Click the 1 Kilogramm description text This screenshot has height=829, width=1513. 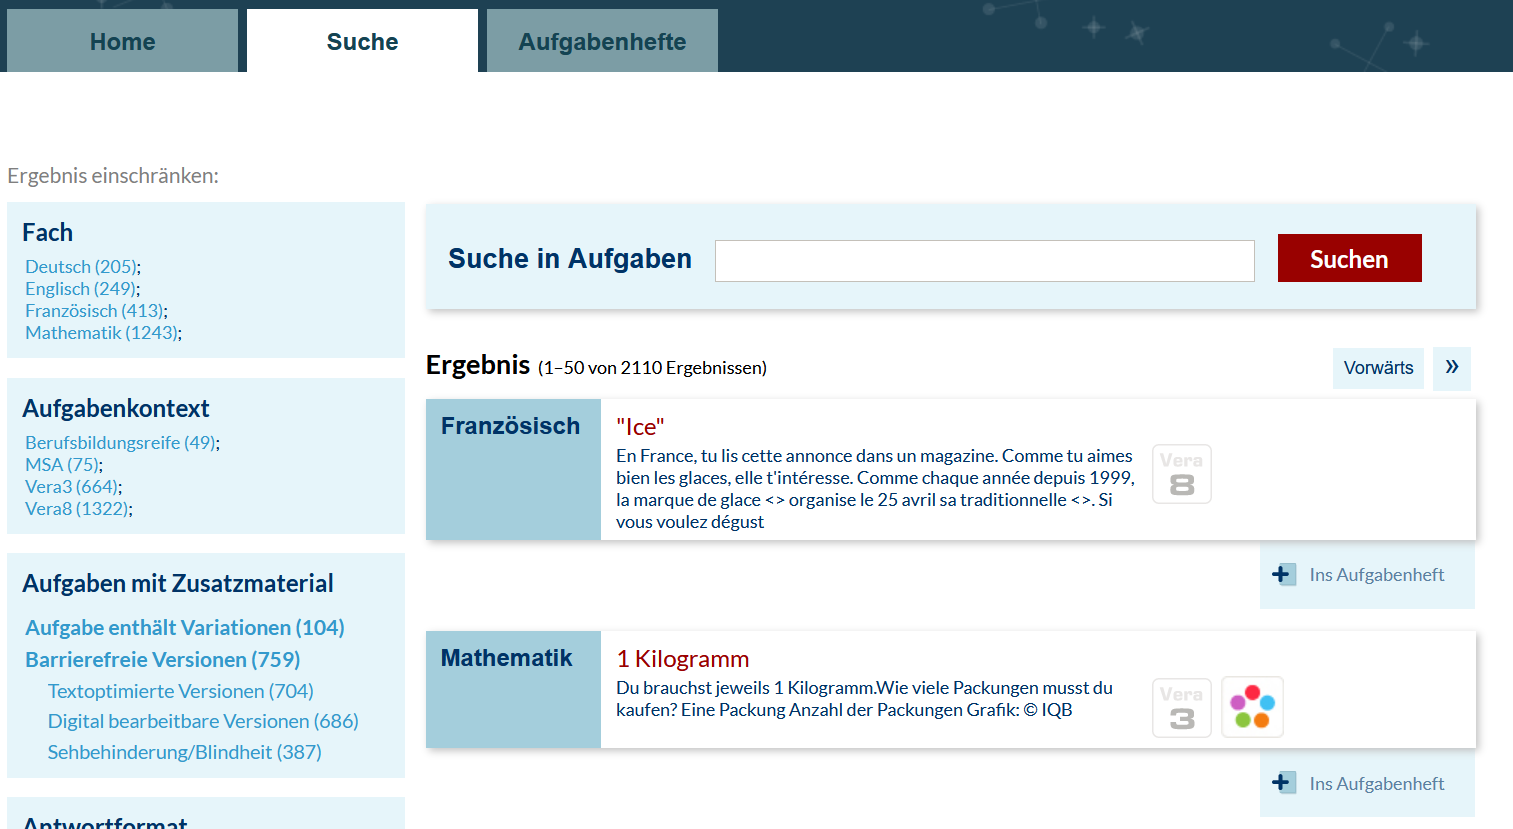[x=865, y=699]
